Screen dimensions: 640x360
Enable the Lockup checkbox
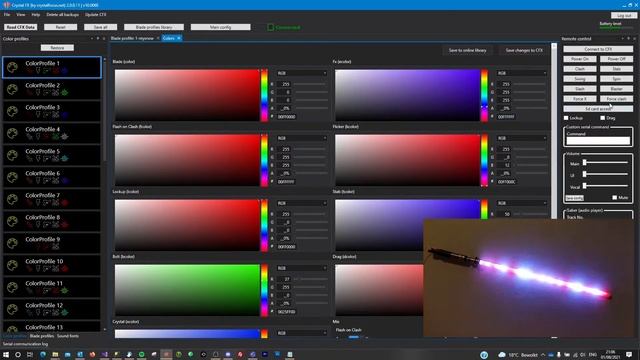[x=566, y=118]
